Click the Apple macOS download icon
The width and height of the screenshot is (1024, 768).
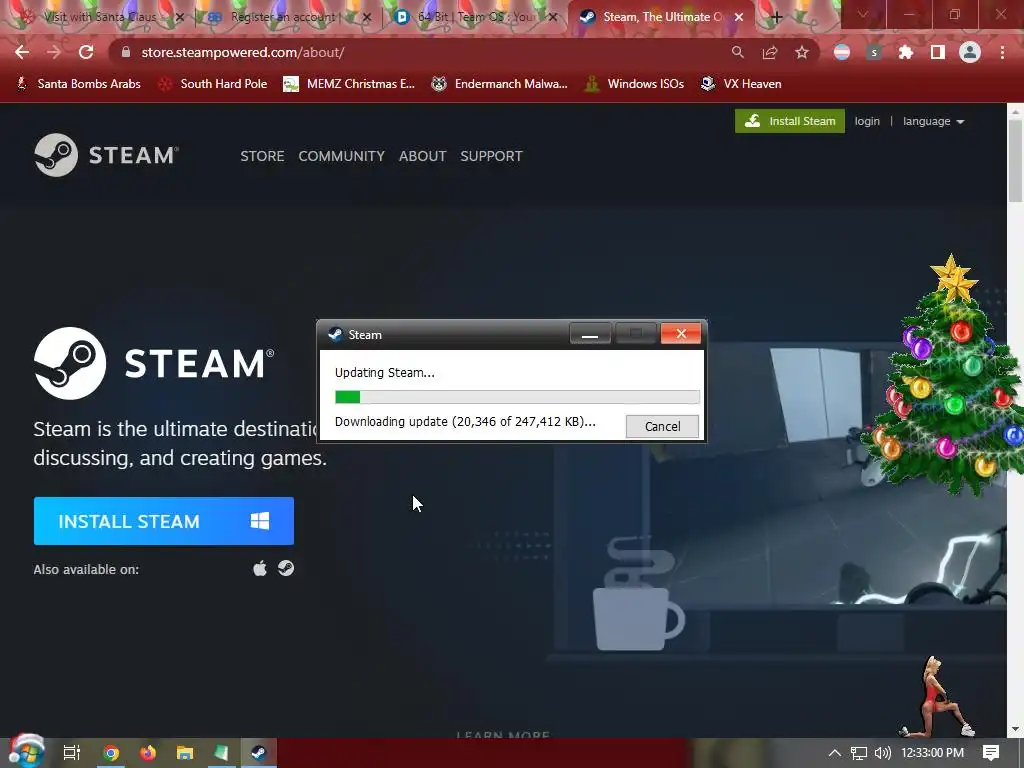(x=260, y=568)
